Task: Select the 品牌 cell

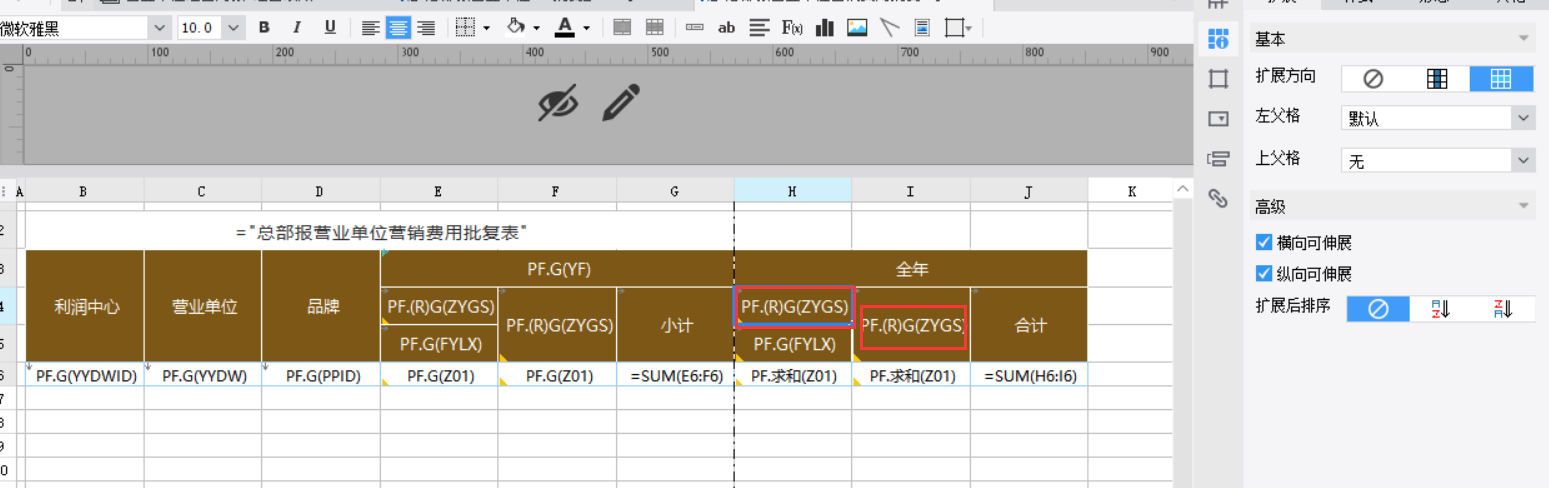Action: [321, 306]
